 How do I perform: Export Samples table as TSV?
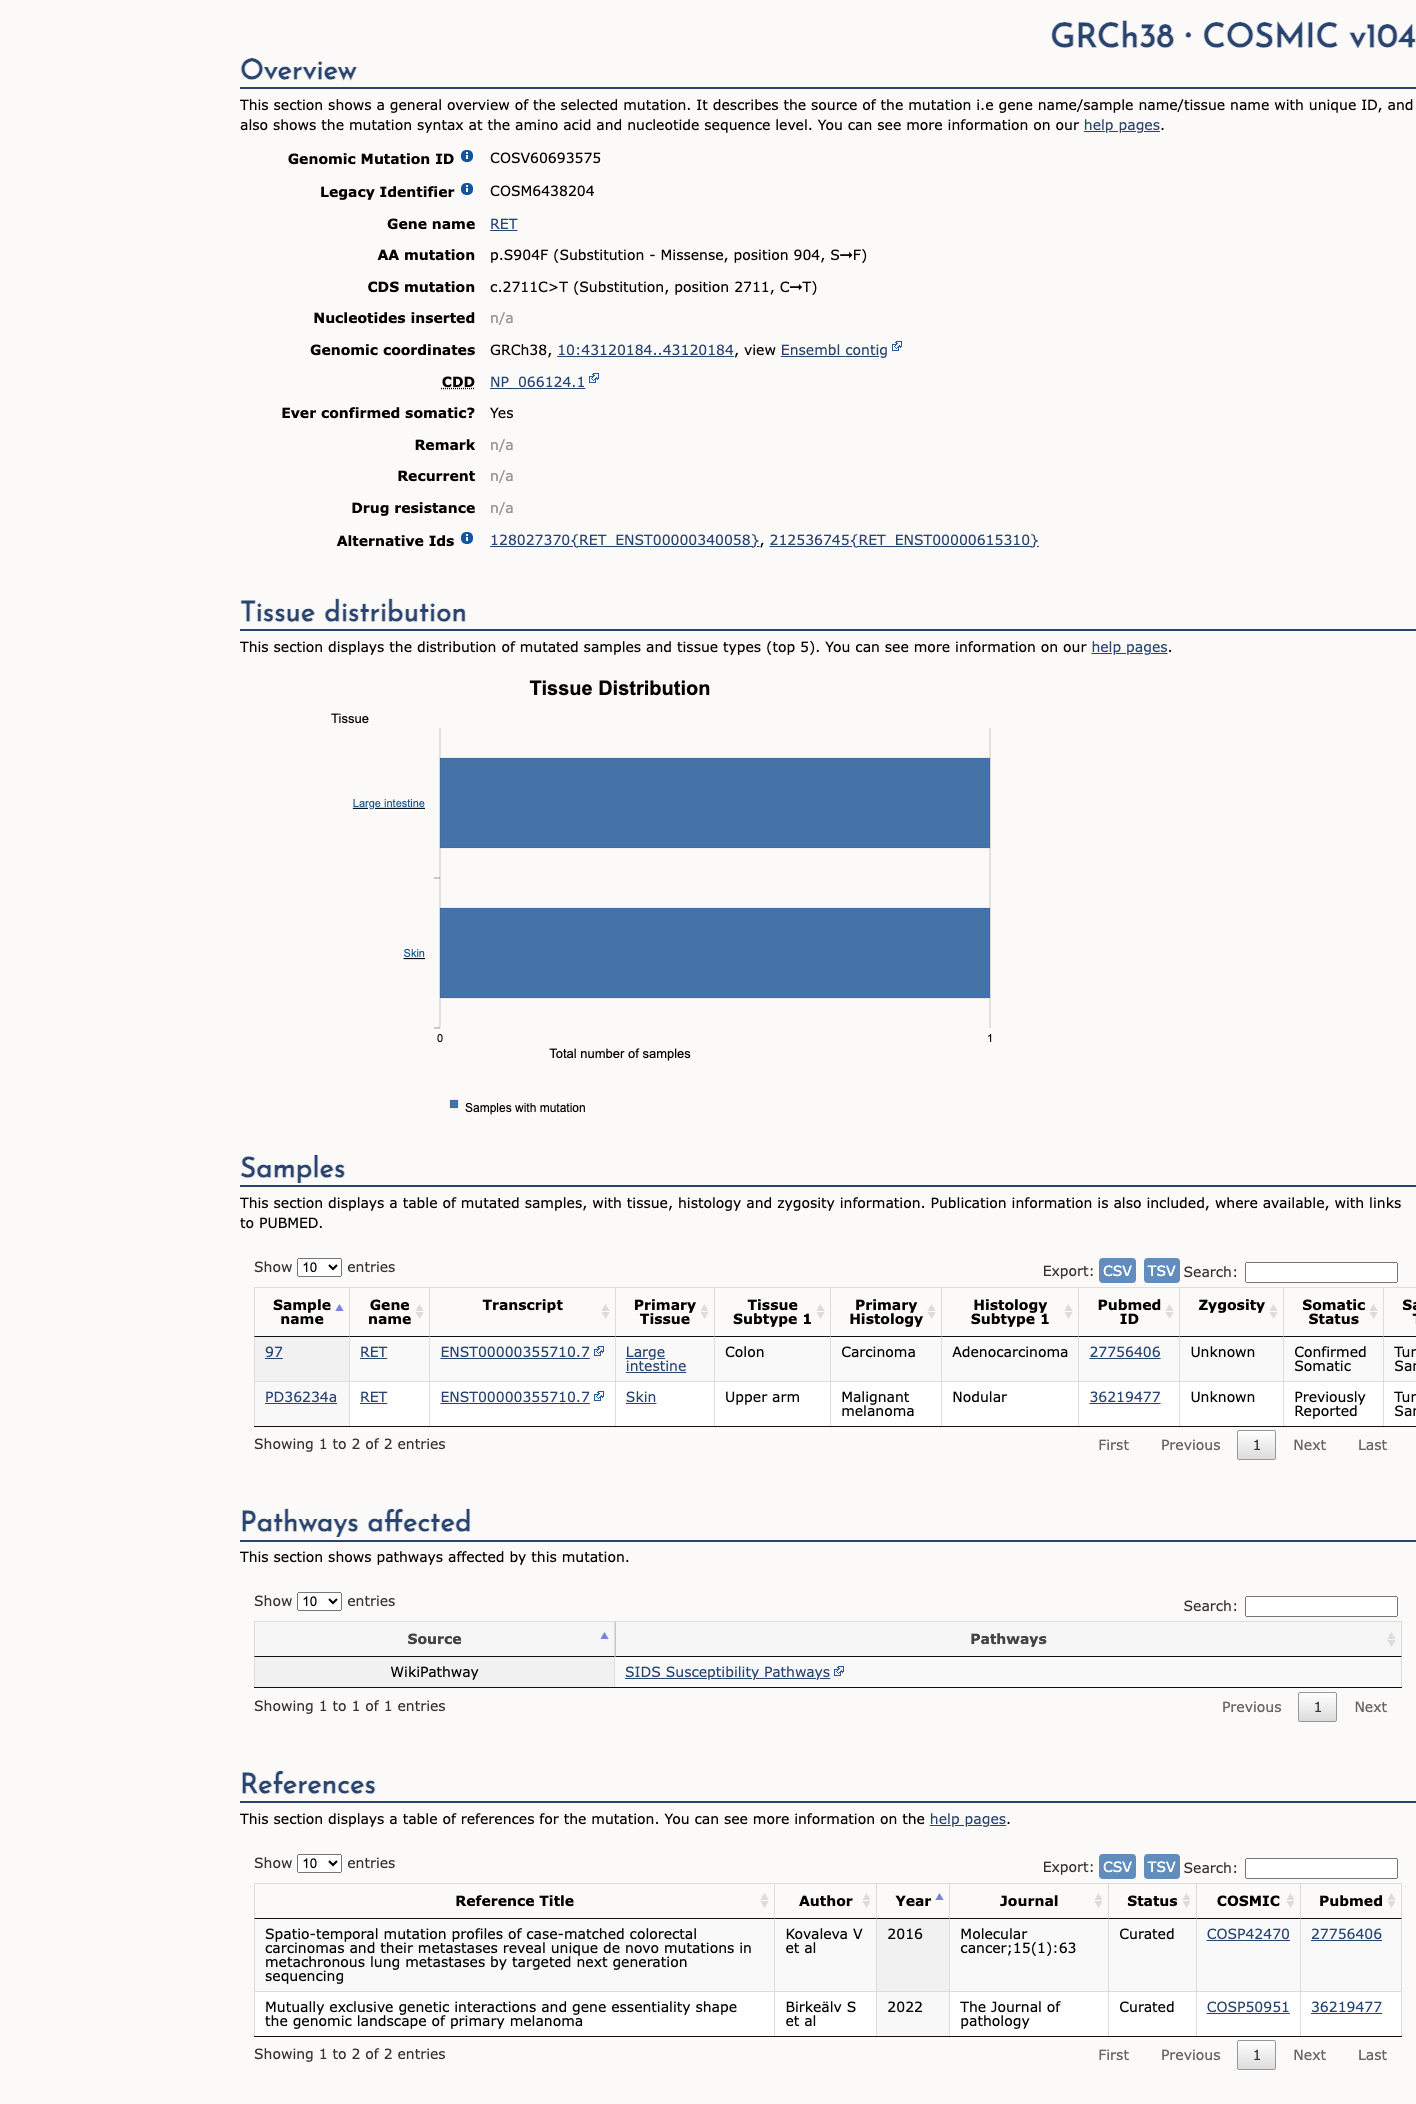tap(1161, 1270)
